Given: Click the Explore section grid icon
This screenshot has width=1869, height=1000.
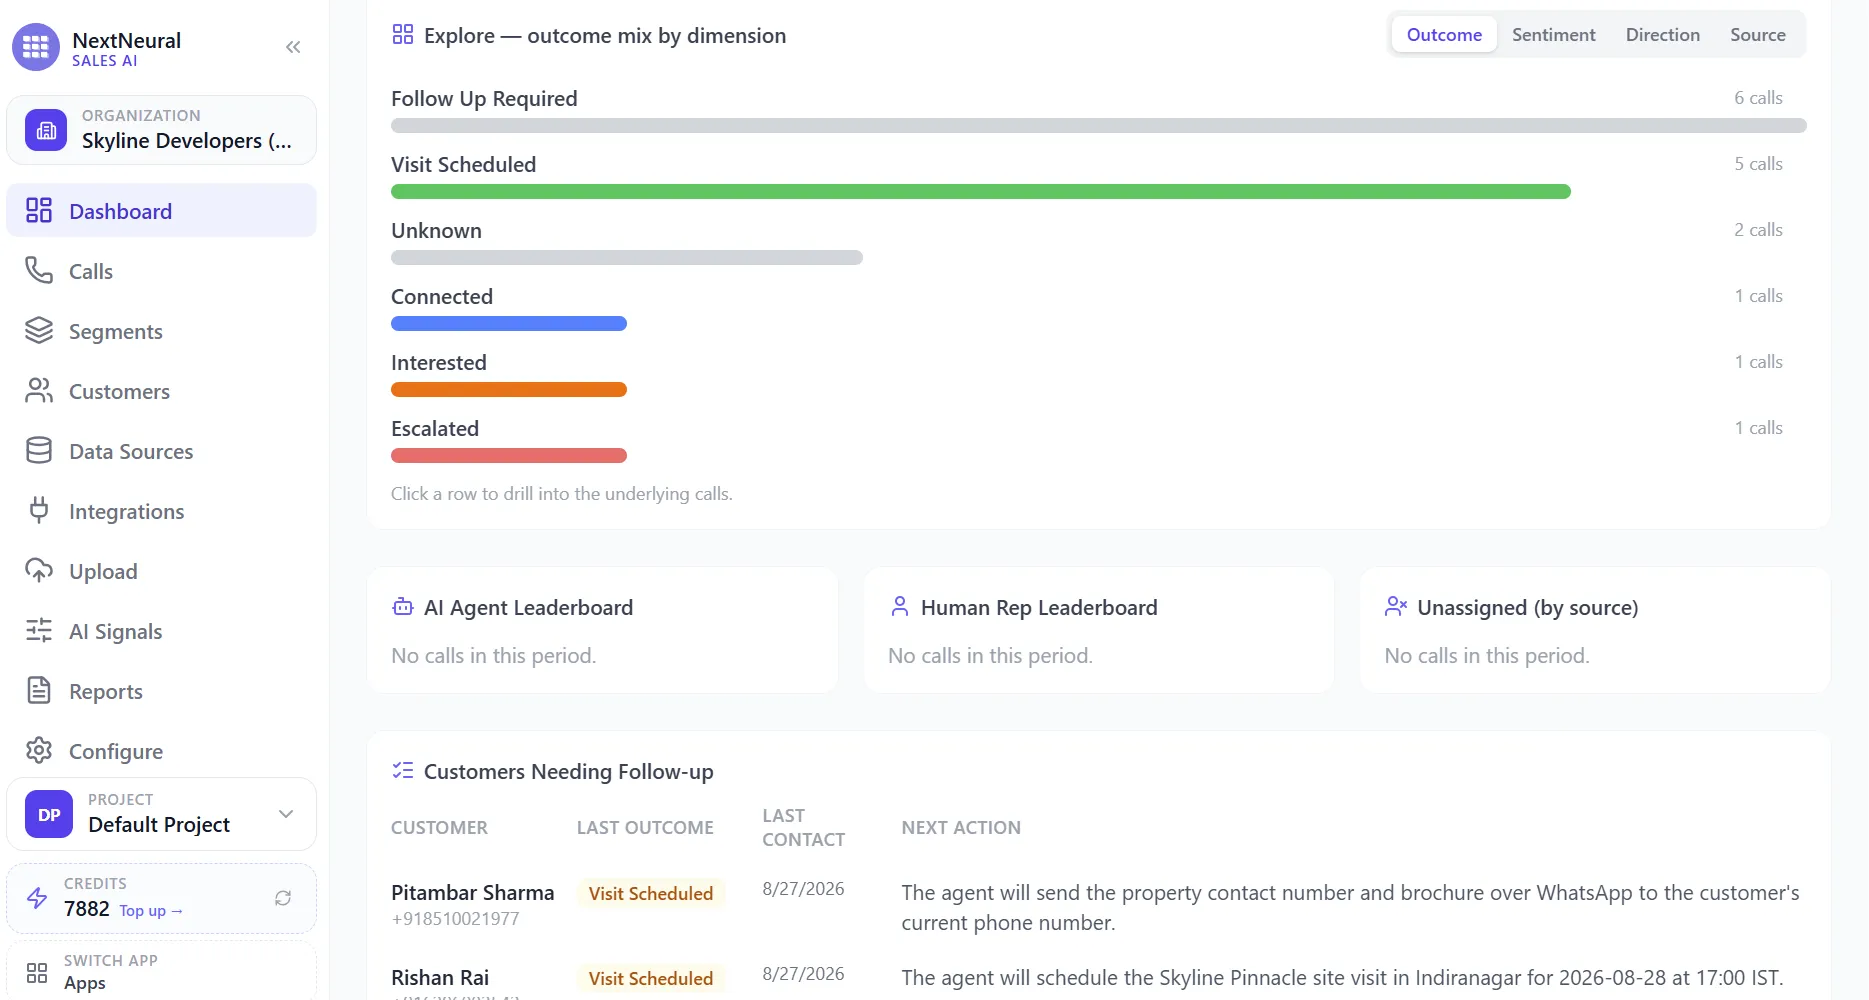Looking at the screenshot, I should [403, 35].
